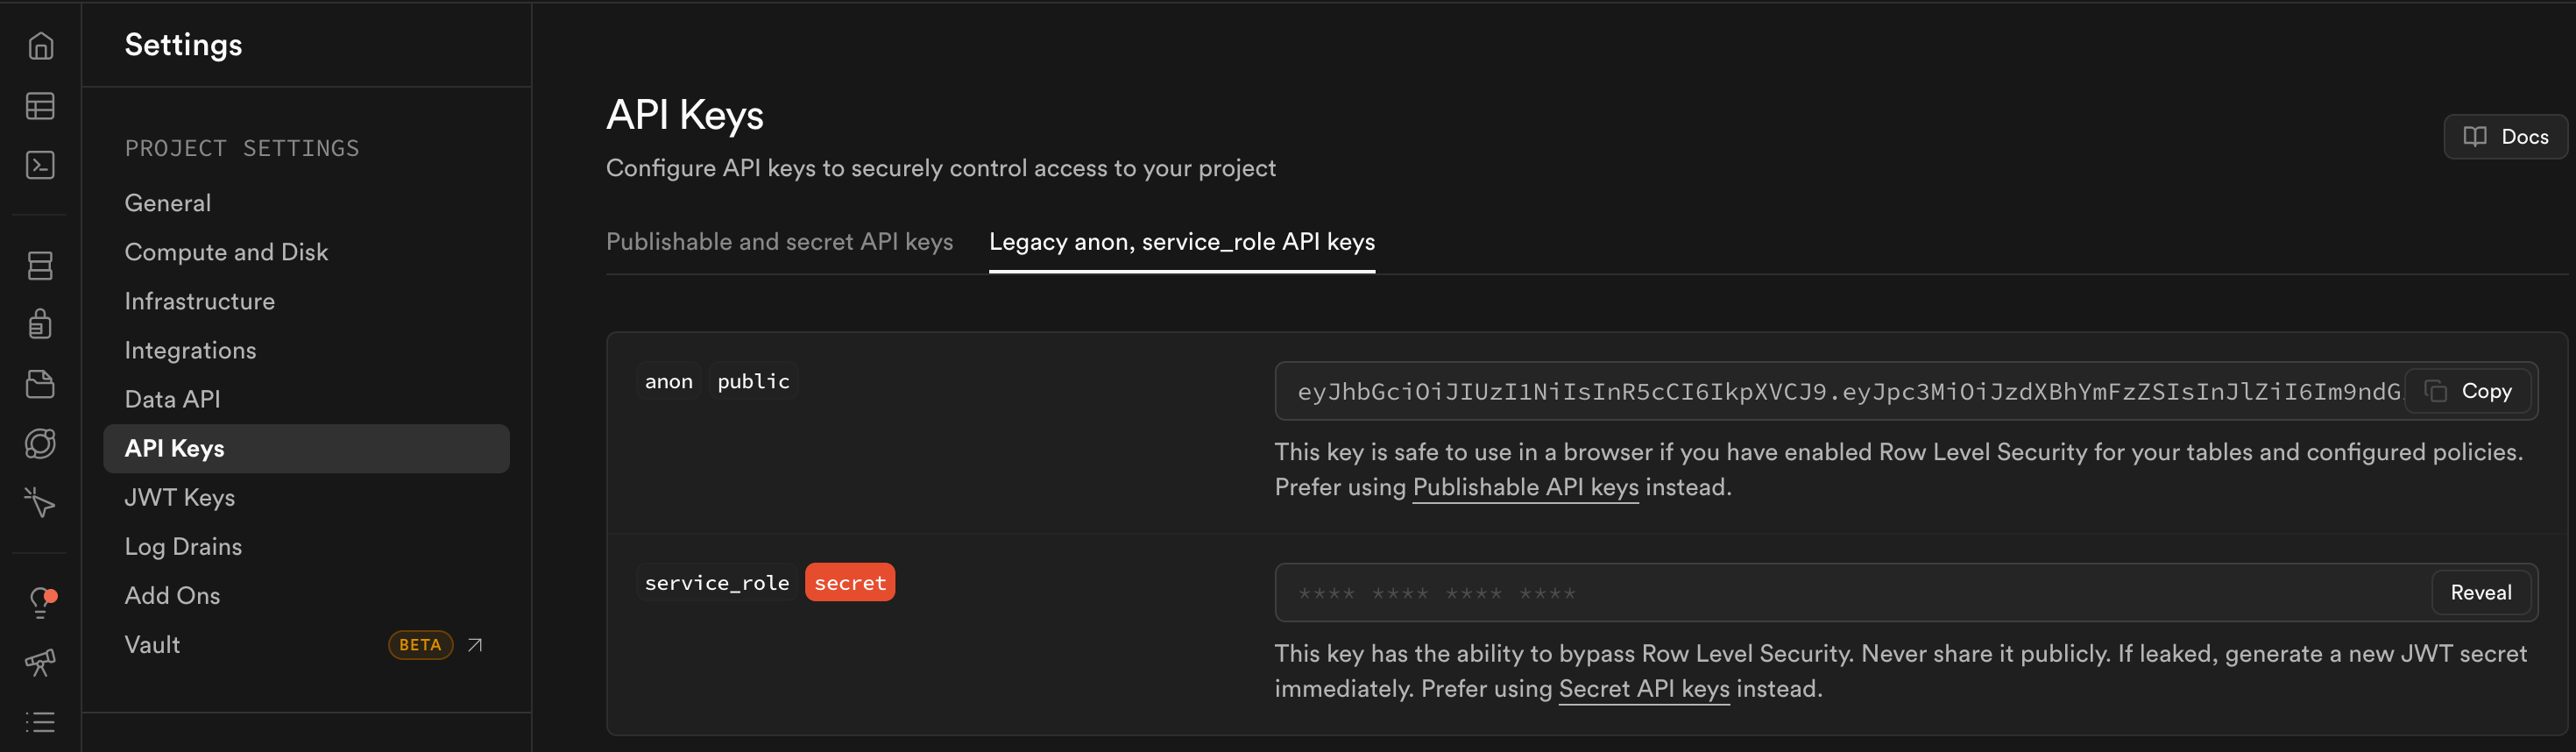
Task: Open the Docs button
Action: coord(2504,137)
